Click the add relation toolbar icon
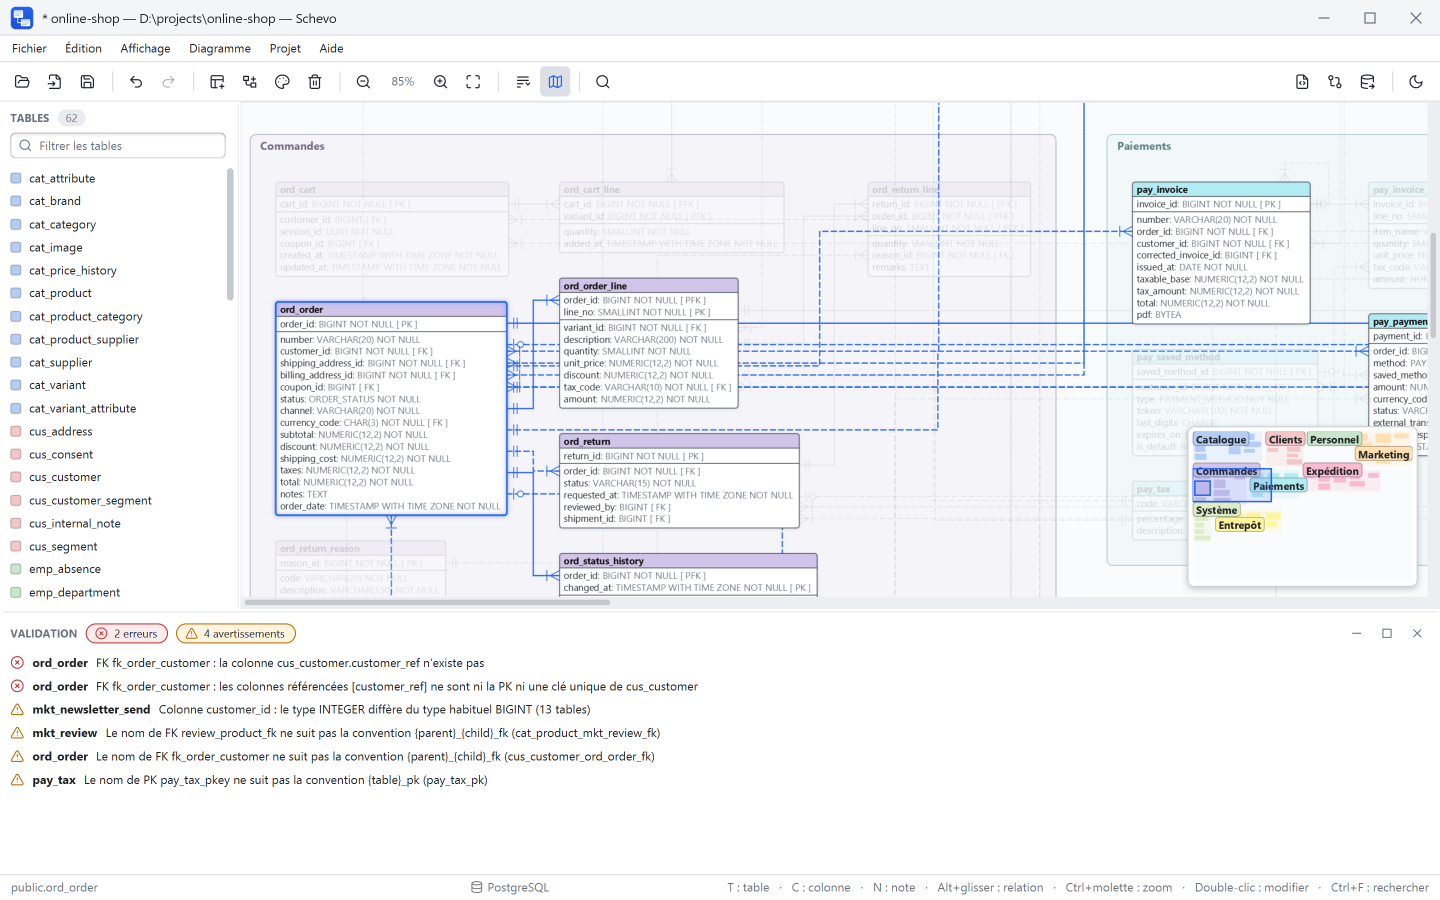1440x900 pixels. point(250,82)
